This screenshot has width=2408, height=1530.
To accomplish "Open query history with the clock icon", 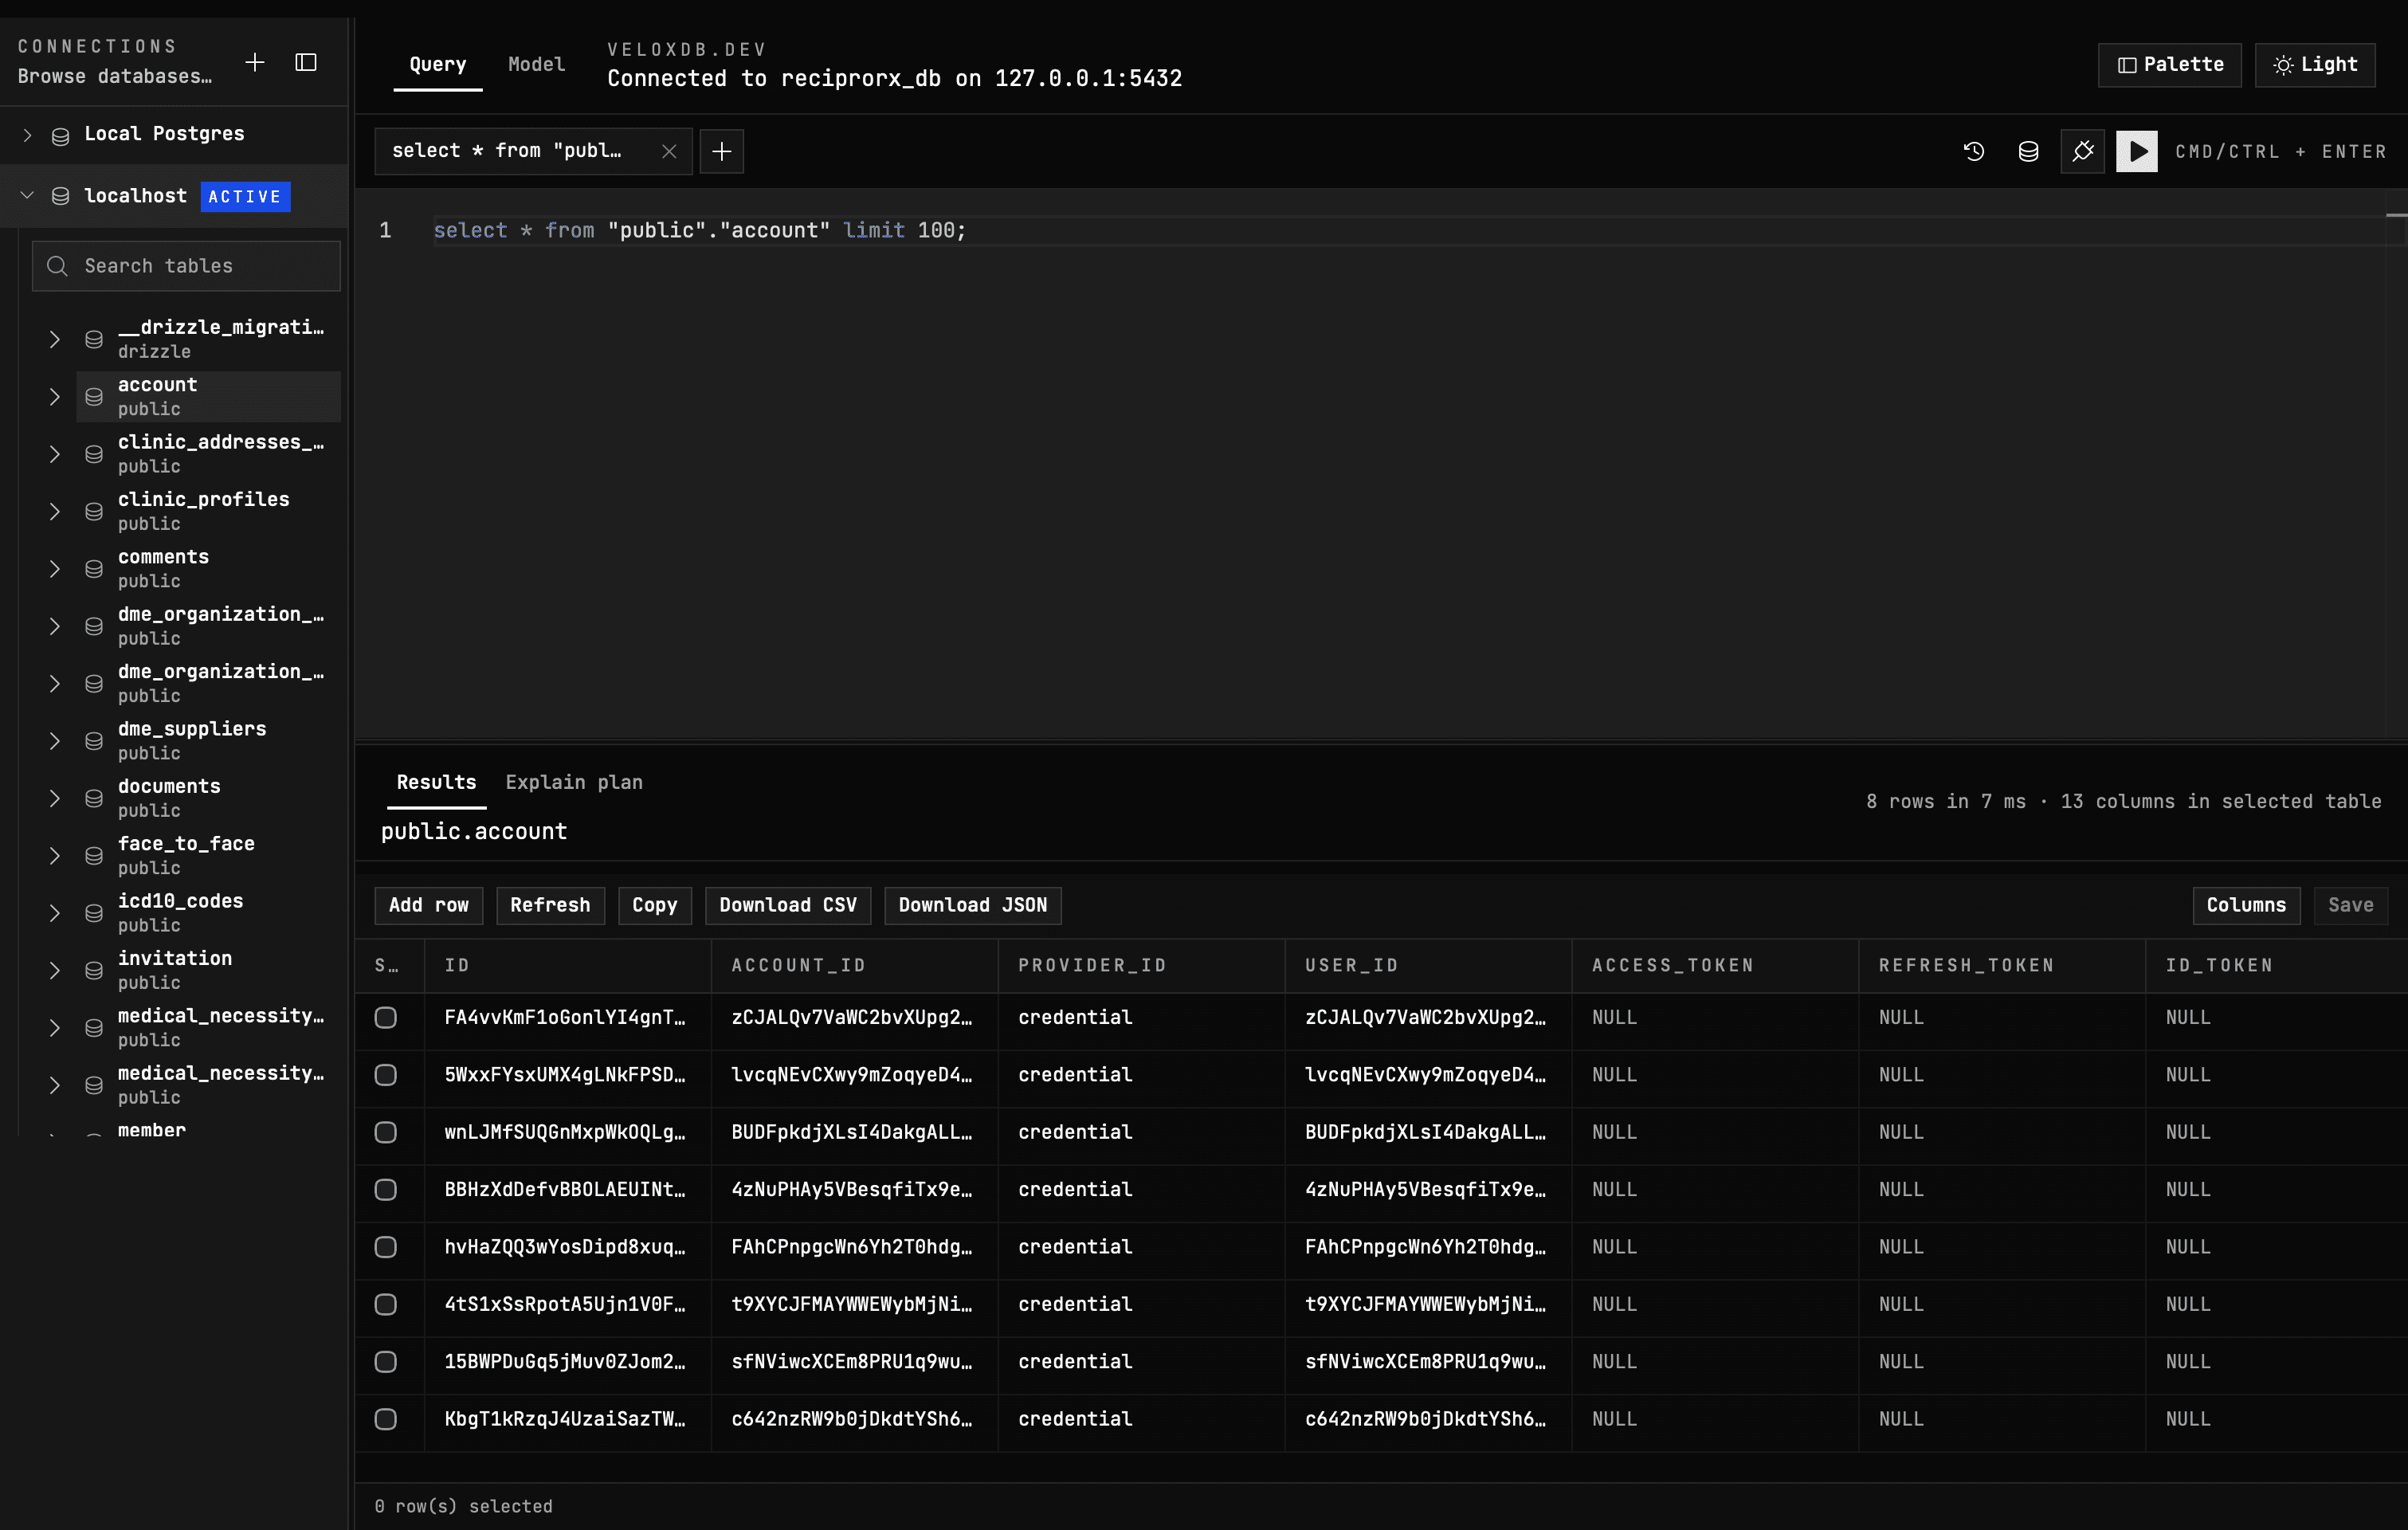I will 1974,151.
